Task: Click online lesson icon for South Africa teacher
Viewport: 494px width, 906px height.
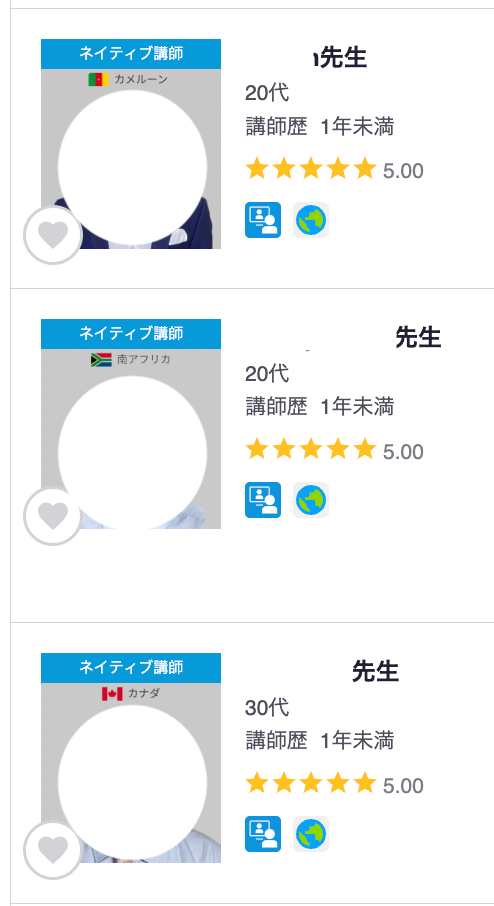Action: point(263,500)
